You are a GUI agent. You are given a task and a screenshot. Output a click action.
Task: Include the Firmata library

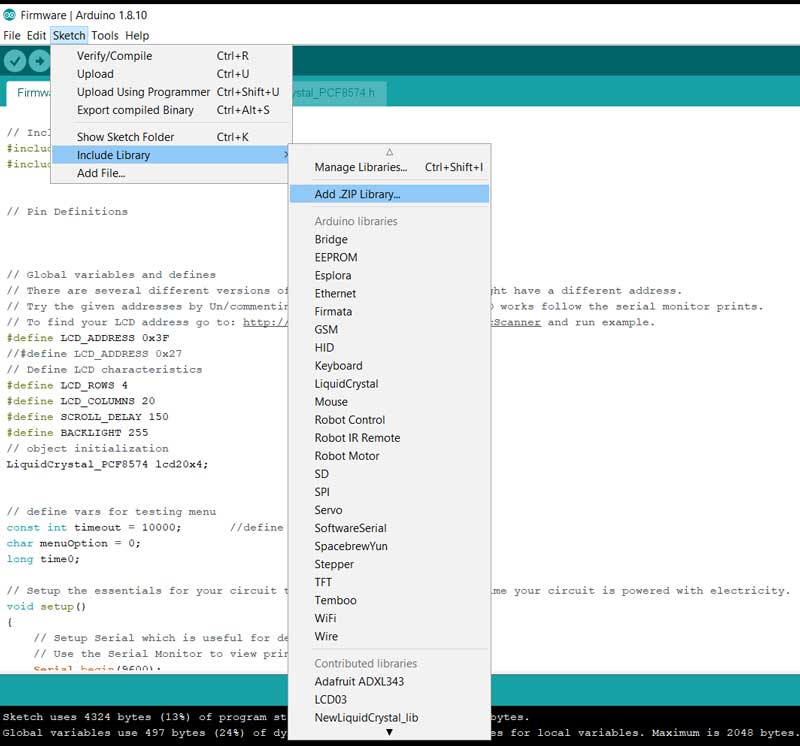[389, 311]
